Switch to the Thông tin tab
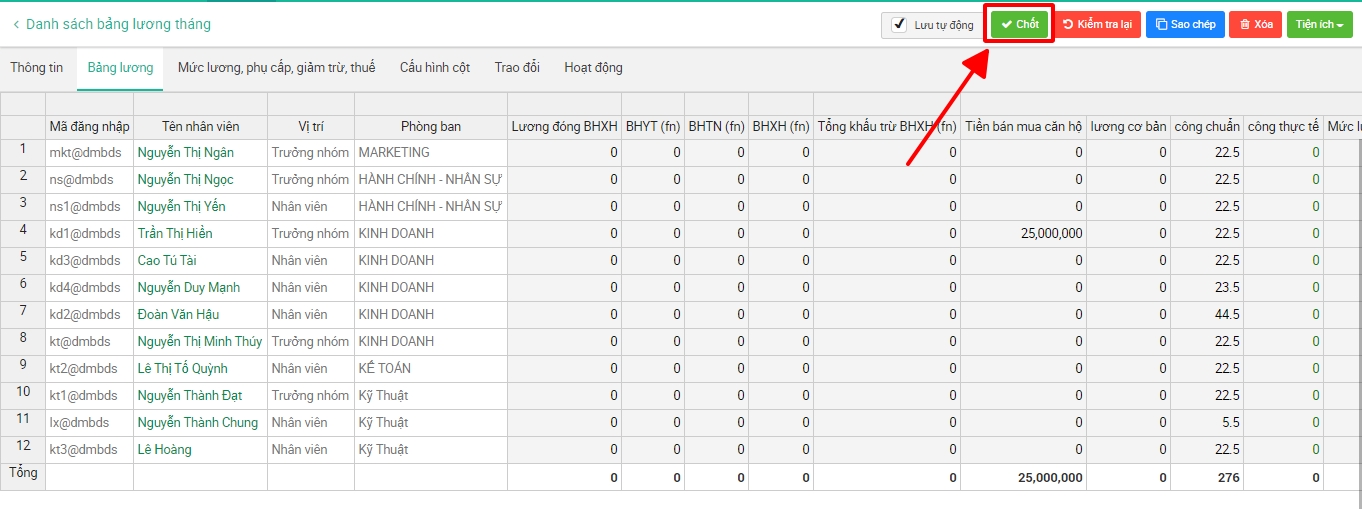The image size is (1362, 509). (x=37, y=68)
